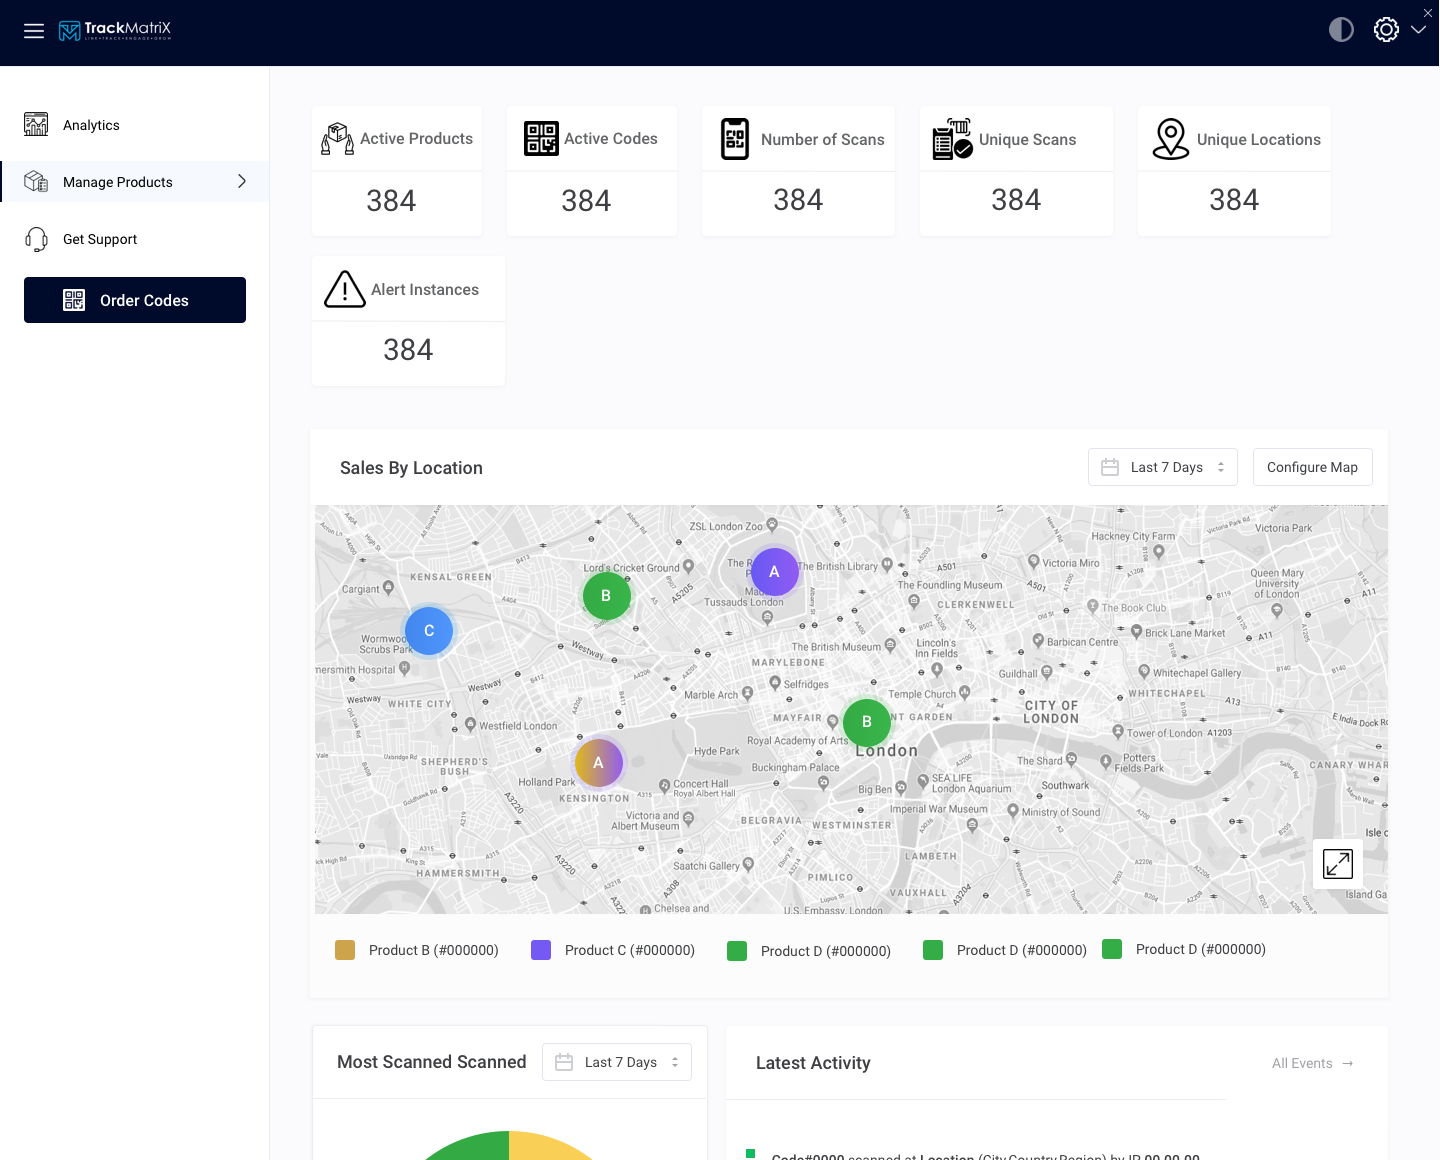Click the Product C (#000000) legend label
This screenshot has height=1160, width=1440.
click(630, 950)
